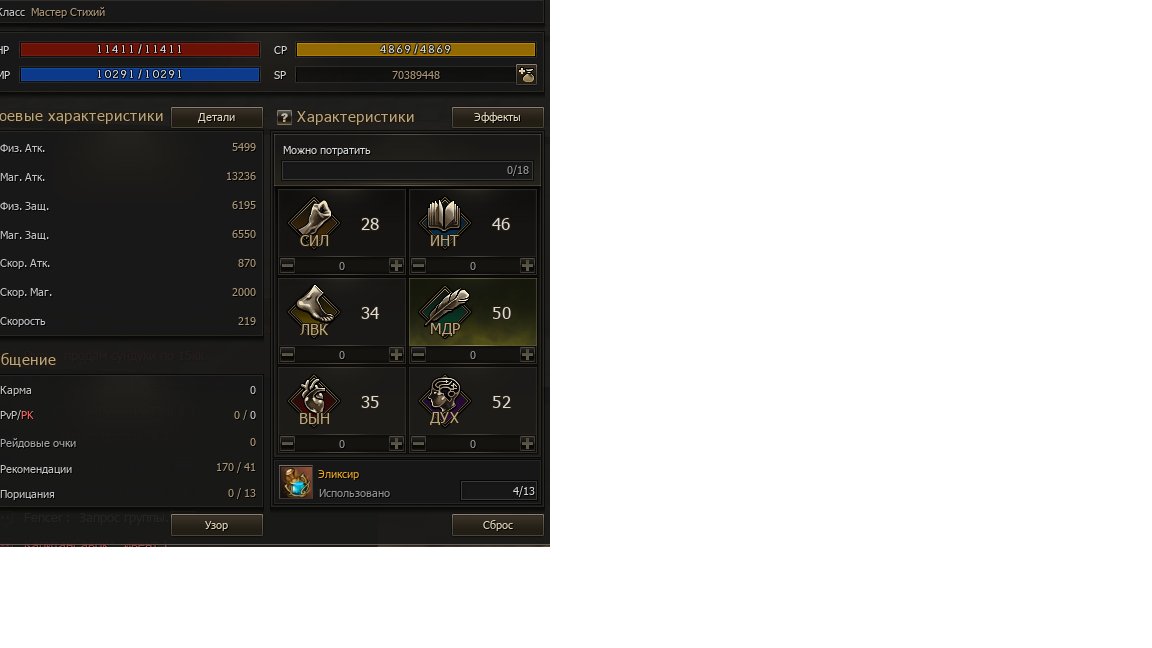Increase СИЛ with plus button
The height and width of the screenshot is (648, 1152).
[396, 265]
